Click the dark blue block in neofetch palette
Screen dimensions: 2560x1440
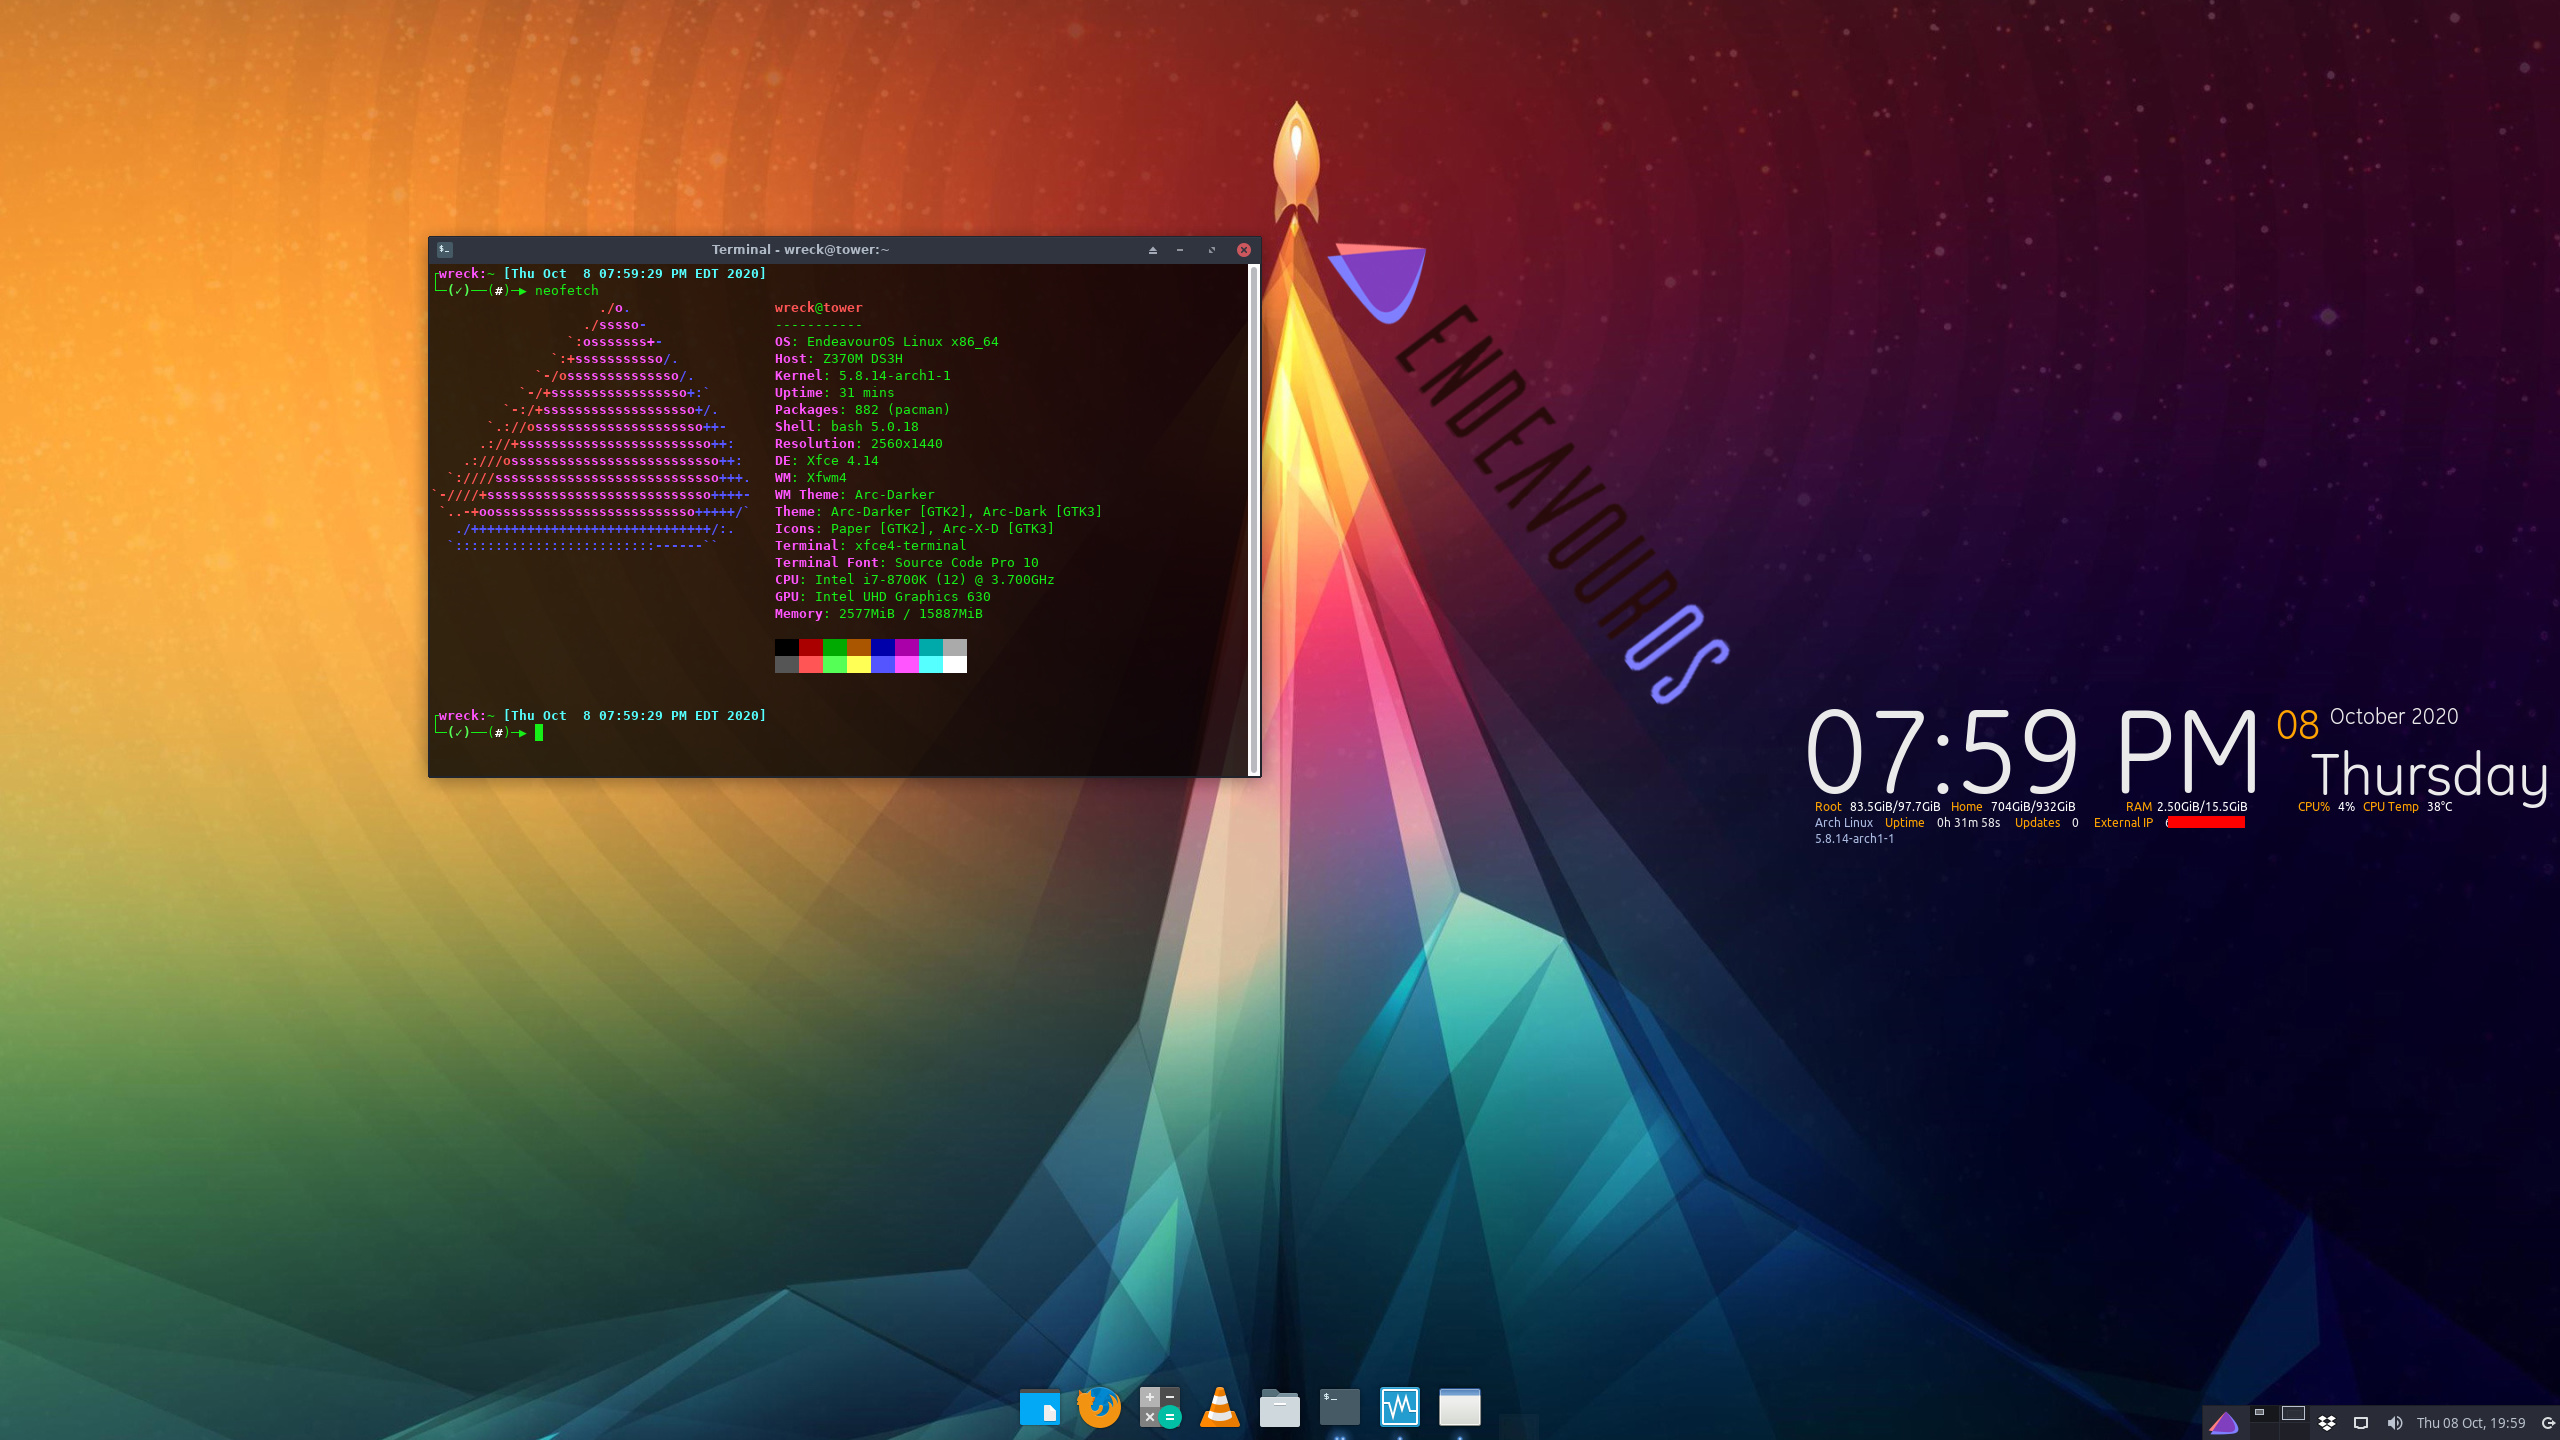coord(882,647)
